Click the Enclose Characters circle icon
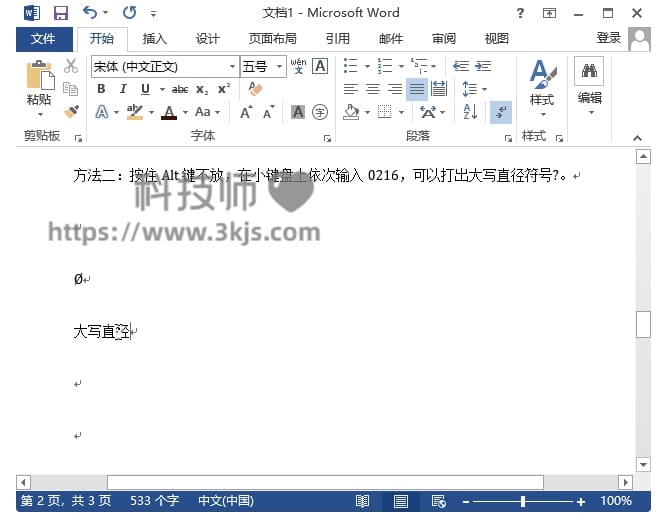 coord(320,112)
